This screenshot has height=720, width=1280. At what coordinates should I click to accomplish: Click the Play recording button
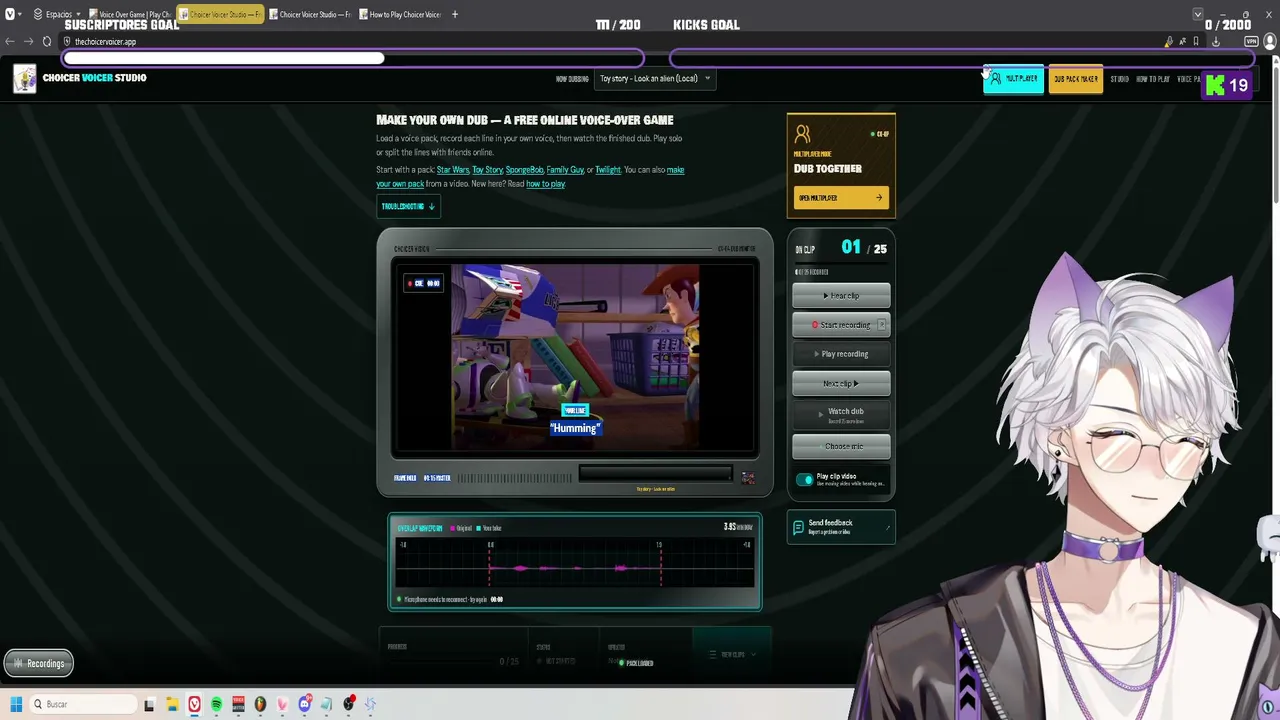[841, 354]
